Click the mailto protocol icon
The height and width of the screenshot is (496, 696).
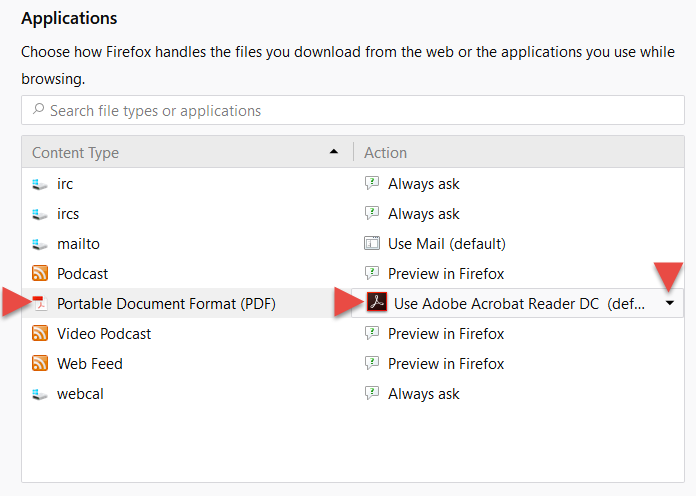tap(40, 244)
